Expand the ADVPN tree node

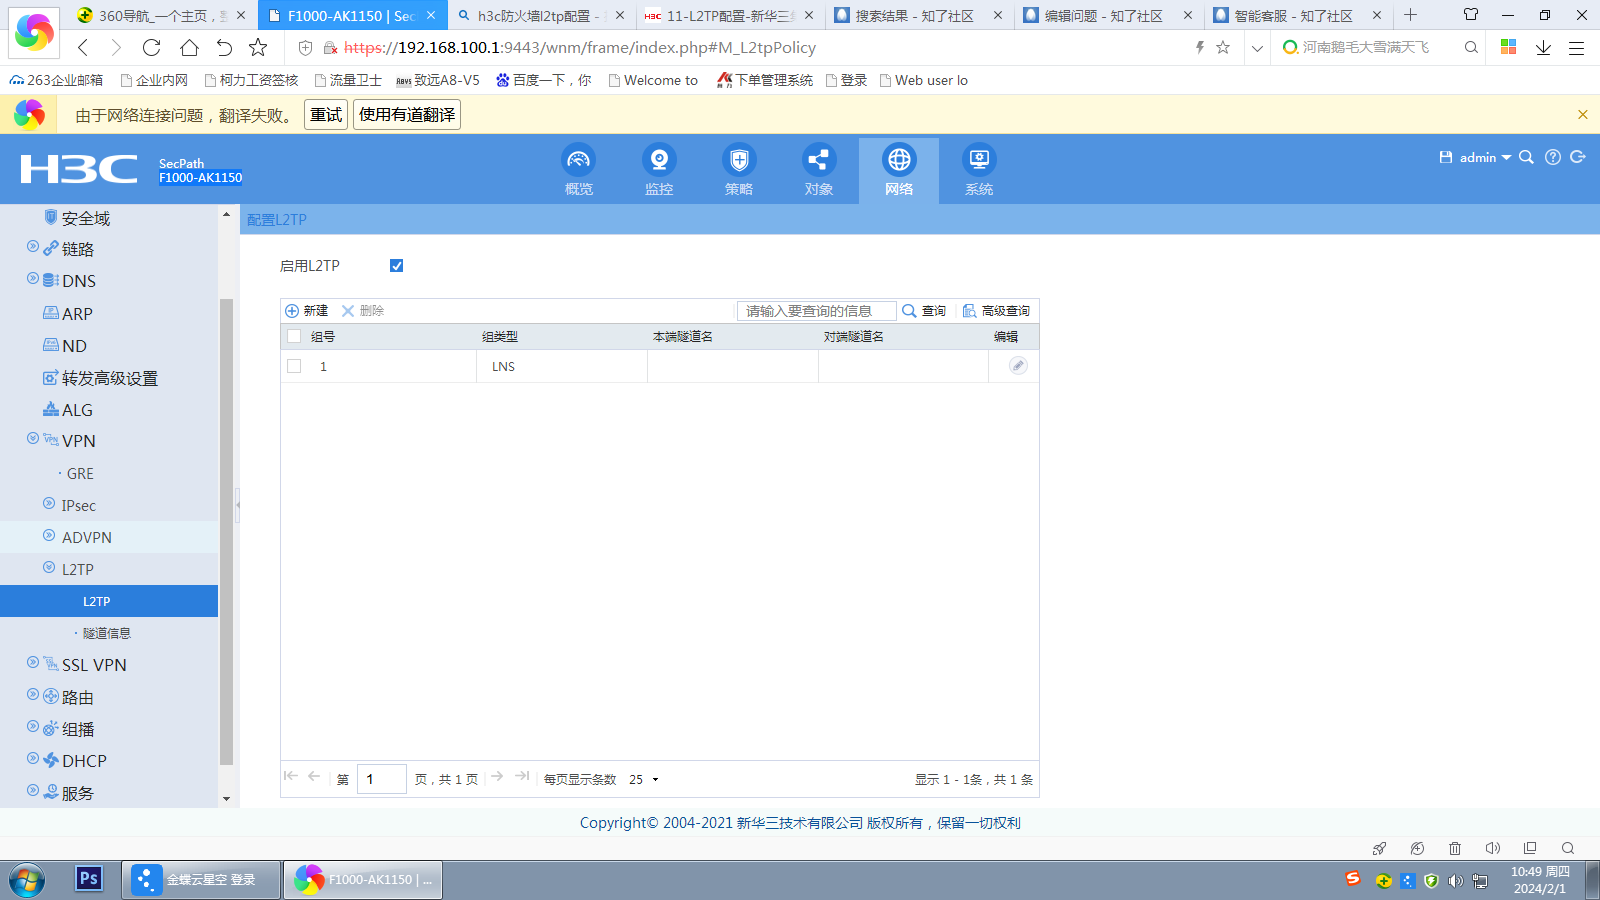tap(49, 536)
